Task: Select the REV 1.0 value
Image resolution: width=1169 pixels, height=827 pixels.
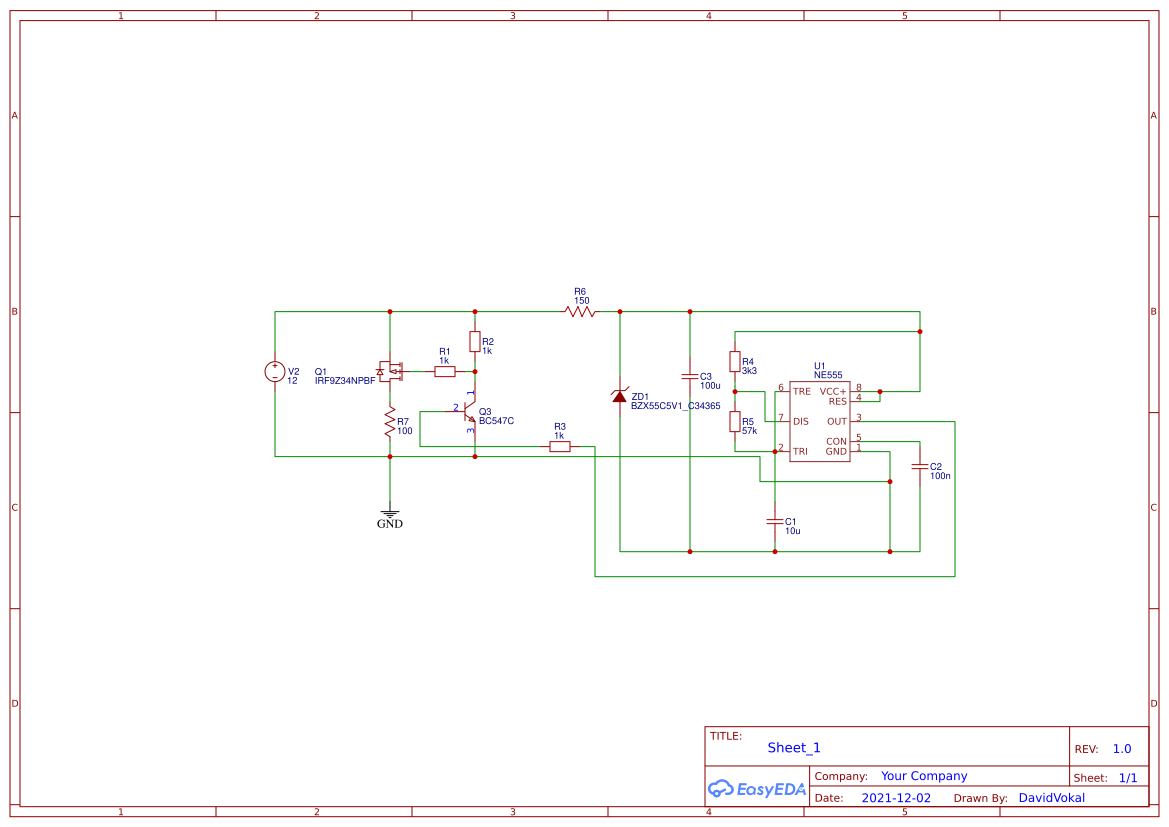Action: pos(1121,749)
